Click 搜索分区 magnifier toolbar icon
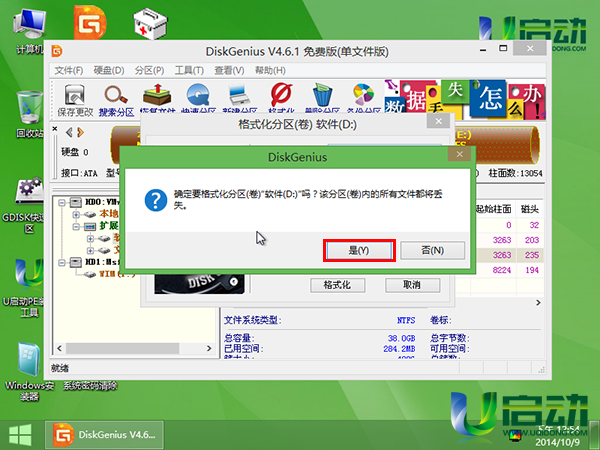The height and width of the screenshot is (450, 600). [116, 100]
